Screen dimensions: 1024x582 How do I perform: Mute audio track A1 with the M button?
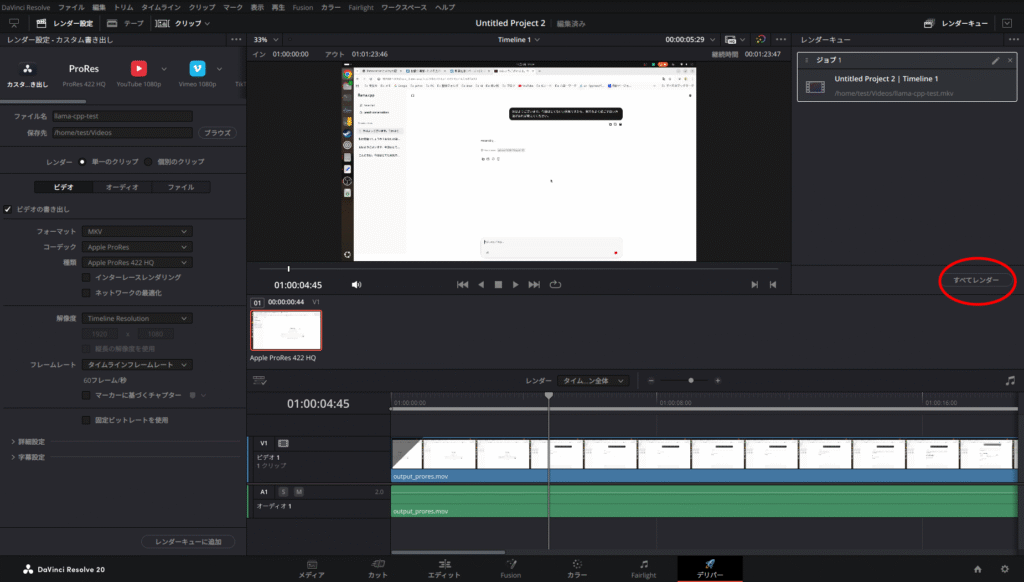[x=298, y=492]
